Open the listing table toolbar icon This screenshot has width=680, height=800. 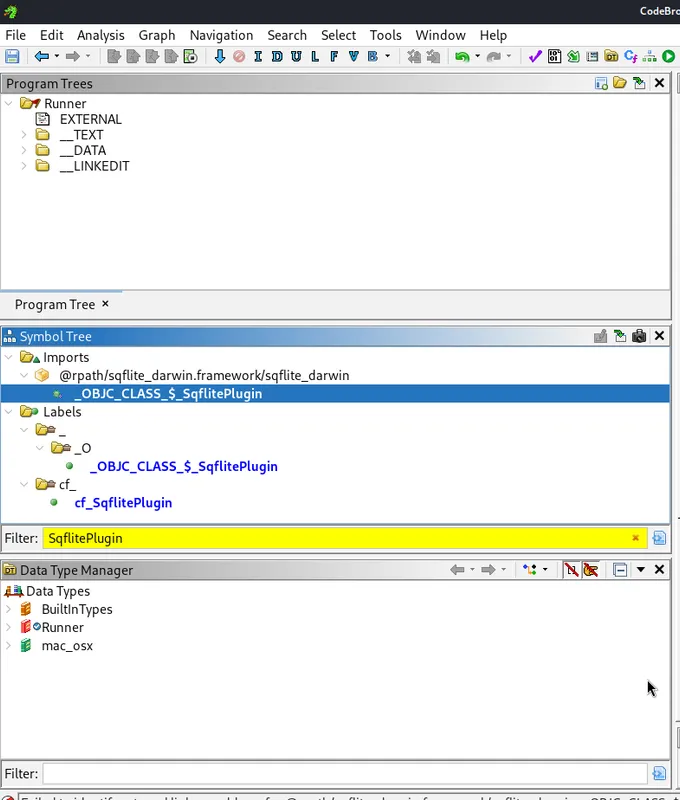point(592,56)
